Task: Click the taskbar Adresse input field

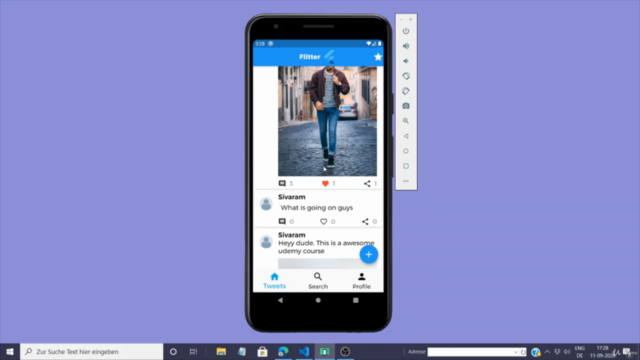Action: coord(469,352)
